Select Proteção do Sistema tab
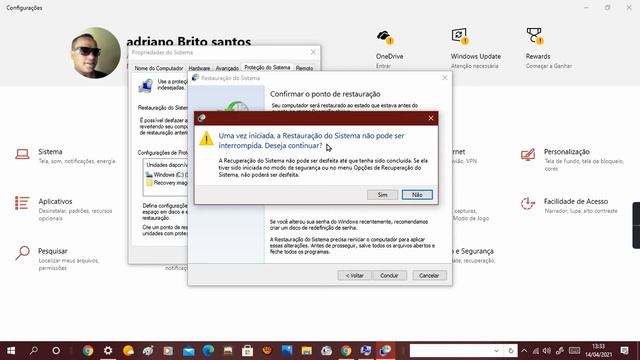The height and width of the screenshot is (360, 640). (267, 67)
